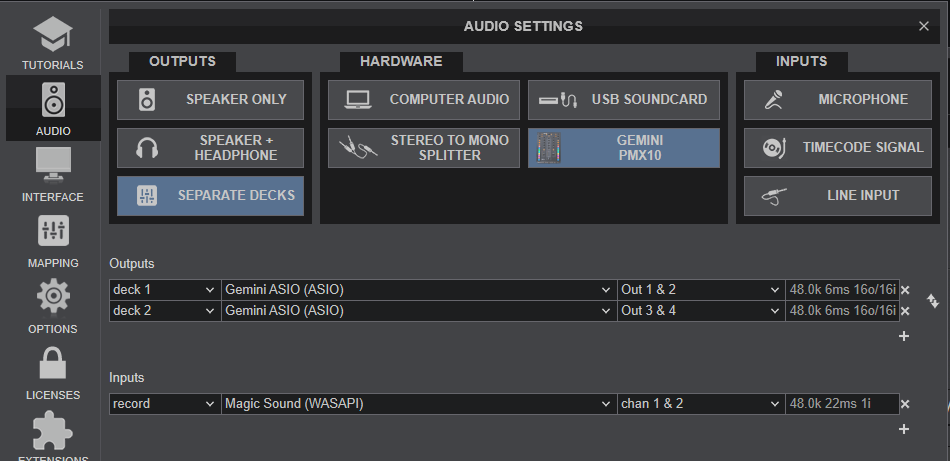
Task: Open the Tutorials section in sidebar
Action: coord(53,42)
